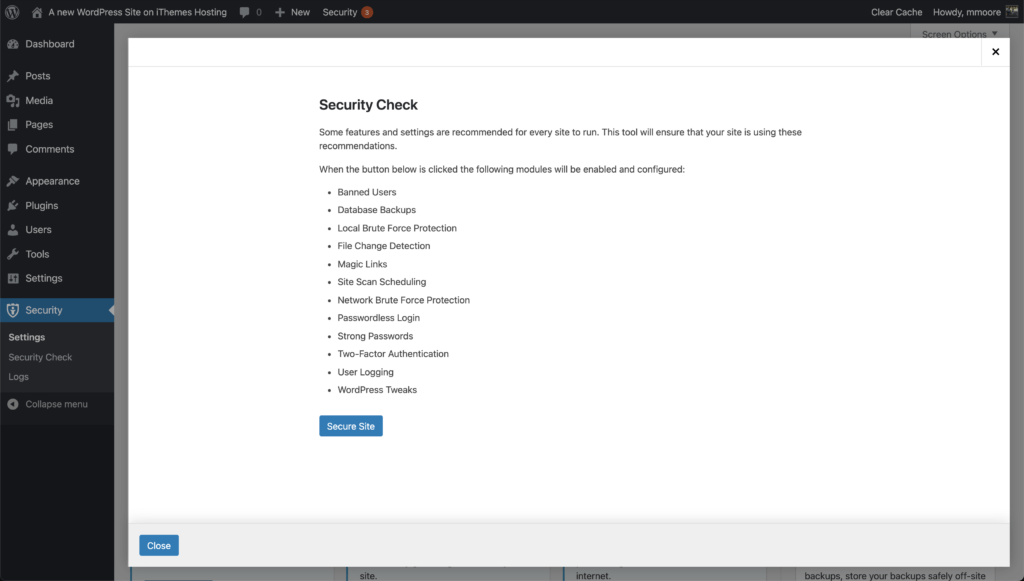Click Two-Factor Authentication list item
This screenshot has width=1024, height=581.
click(393, 354)
